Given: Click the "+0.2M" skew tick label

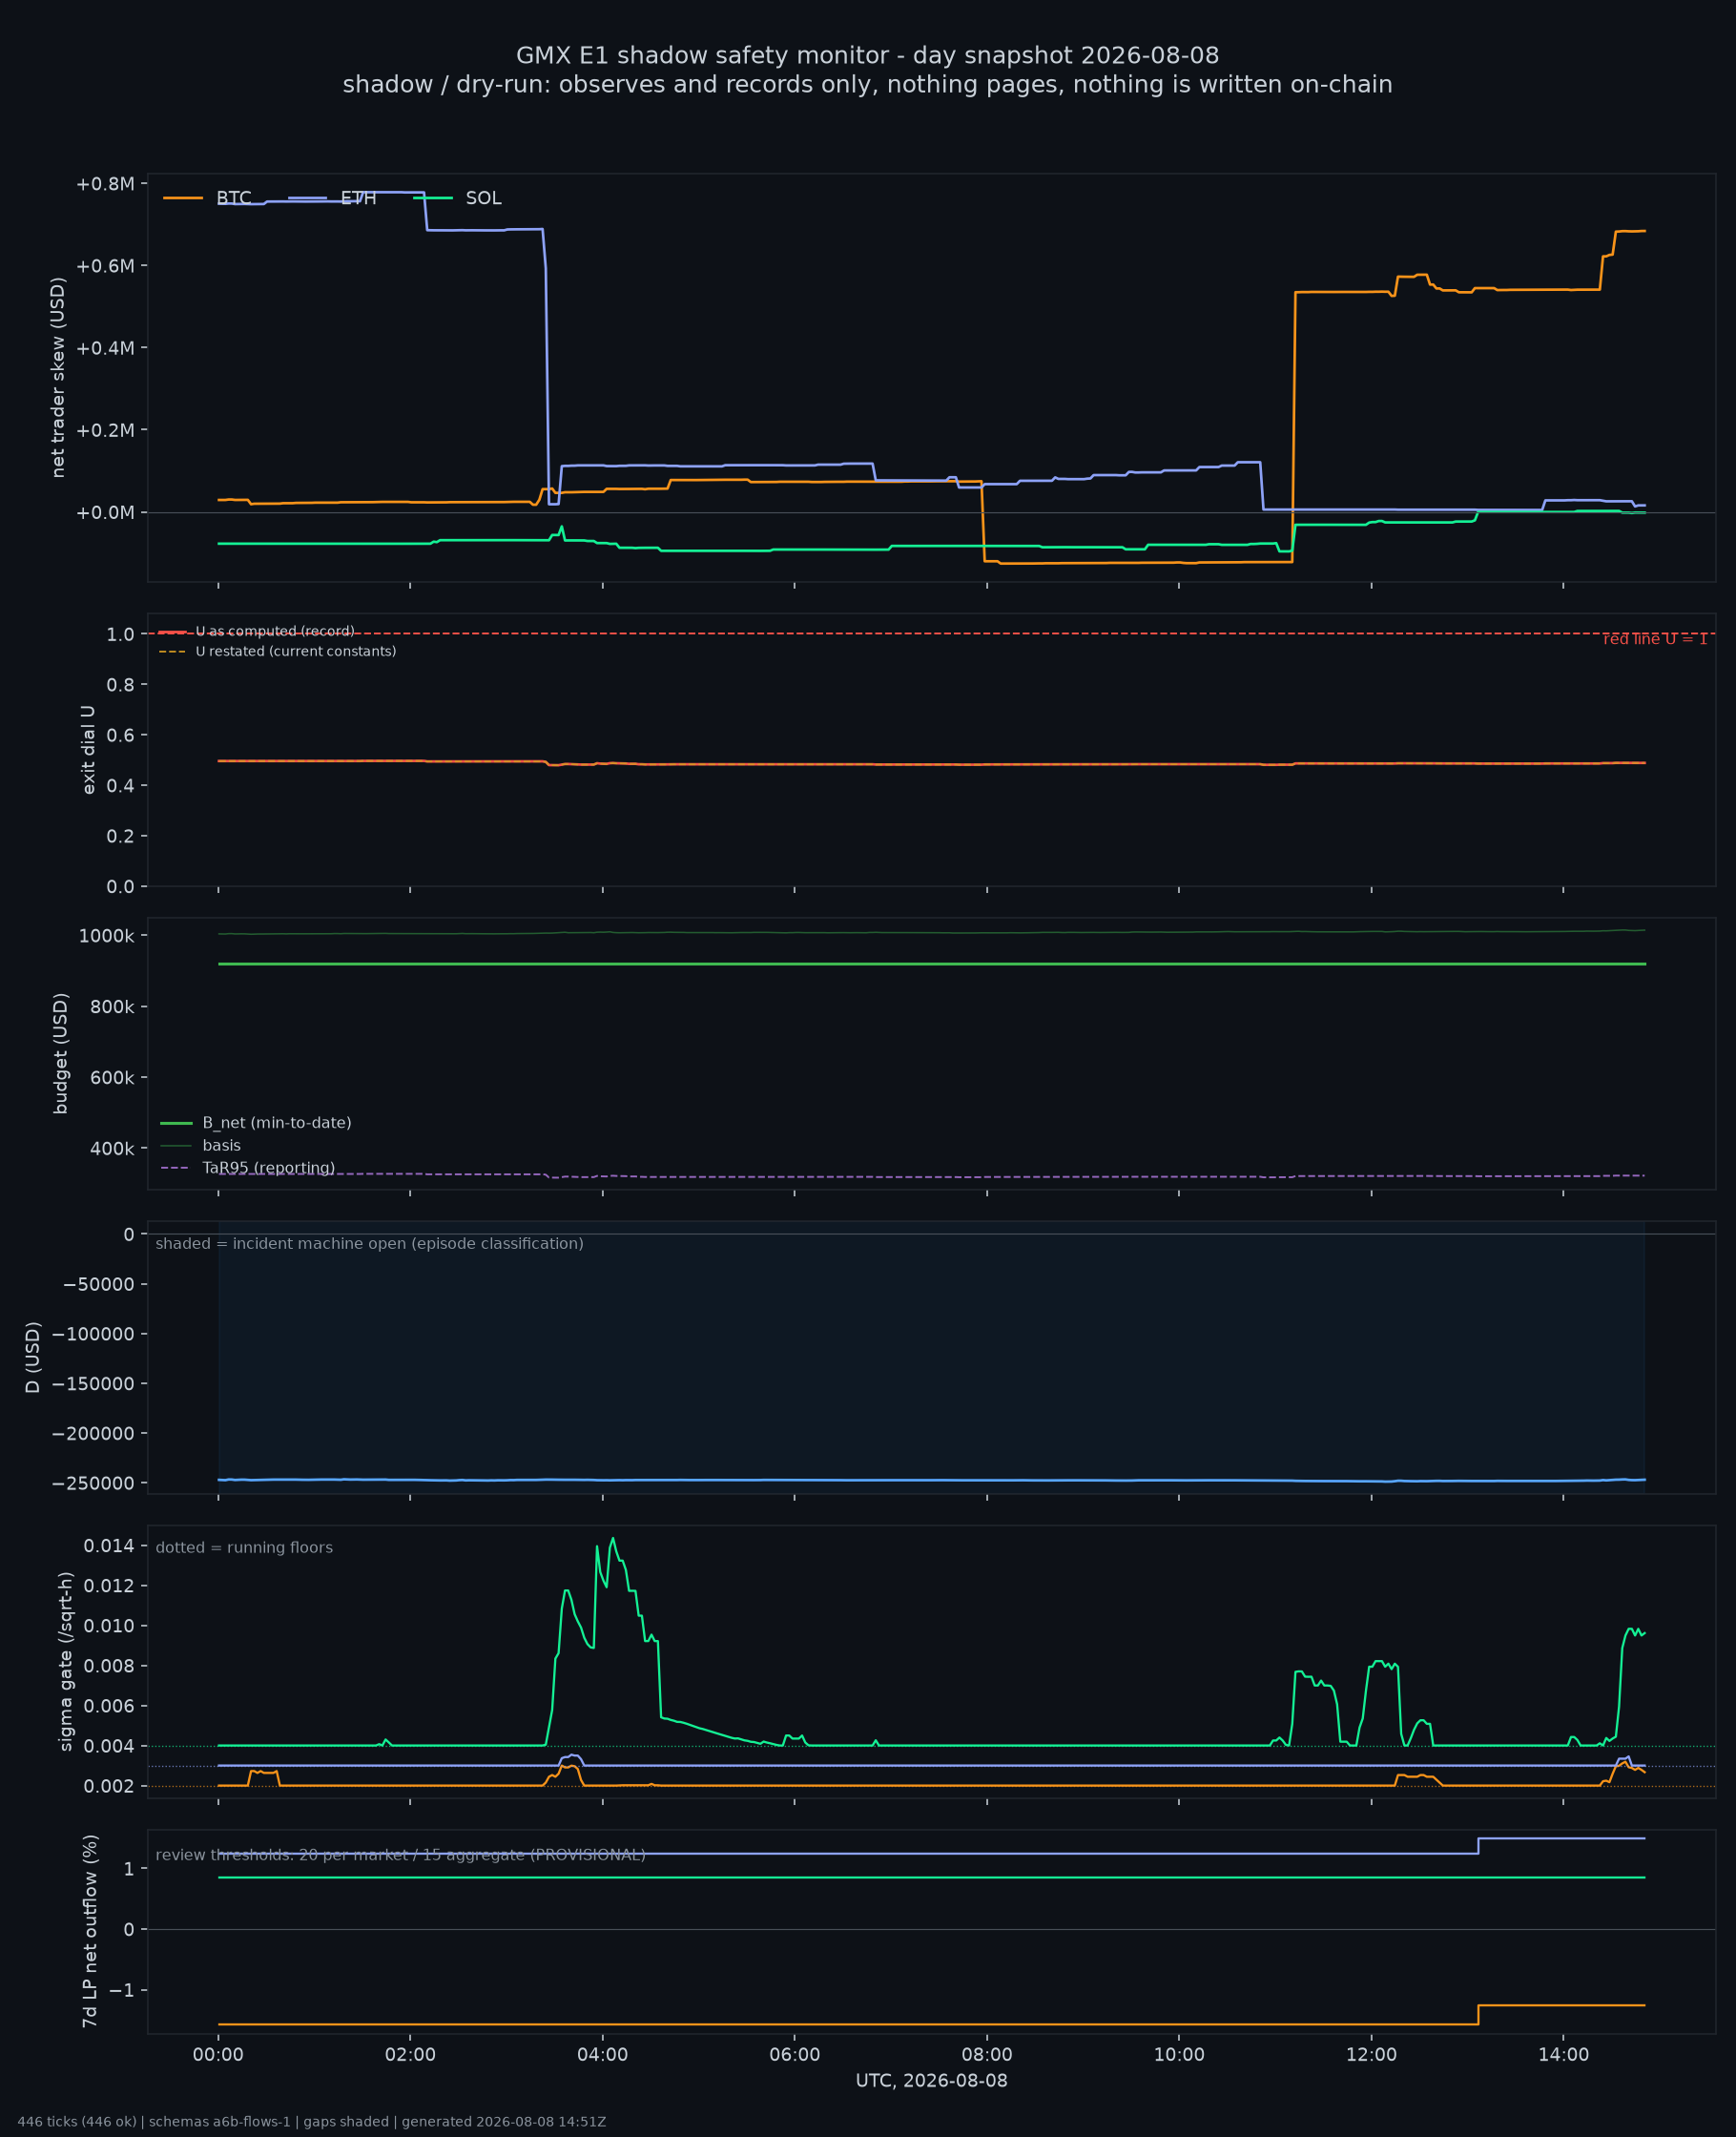Looking at the screenshot, I should click(105, 430).
